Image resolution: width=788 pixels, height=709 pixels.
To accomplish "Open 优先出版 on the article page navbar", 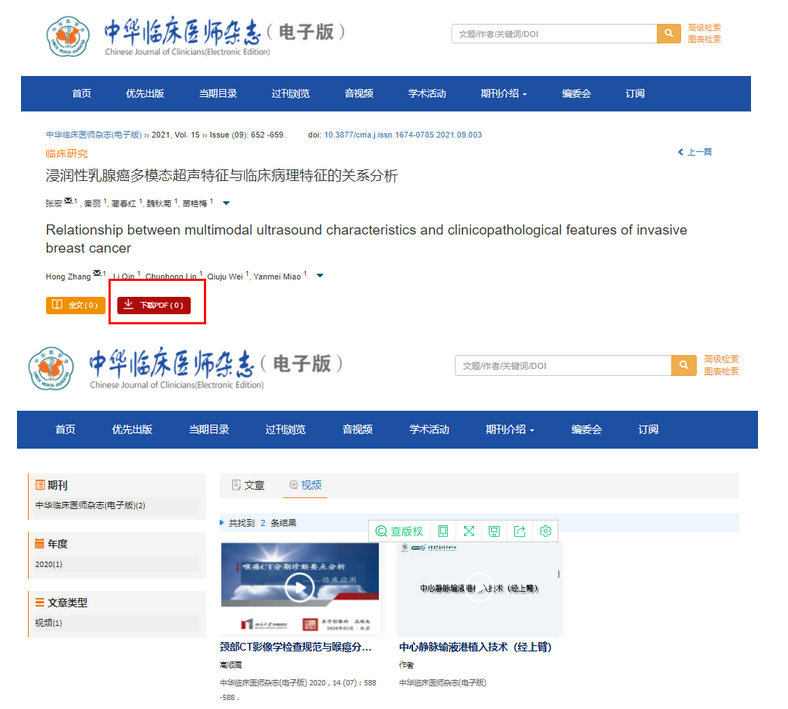I will click(145, 93).
